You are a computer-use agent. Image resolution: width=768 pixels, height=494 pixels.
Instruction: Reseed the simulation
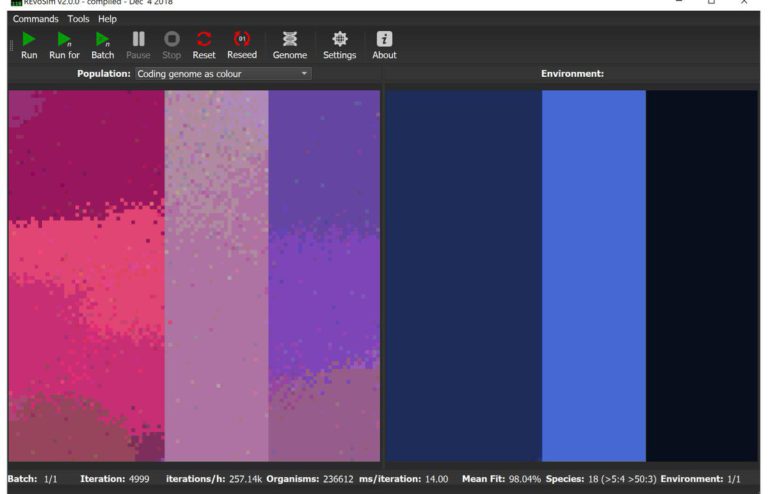coord(242,46)
